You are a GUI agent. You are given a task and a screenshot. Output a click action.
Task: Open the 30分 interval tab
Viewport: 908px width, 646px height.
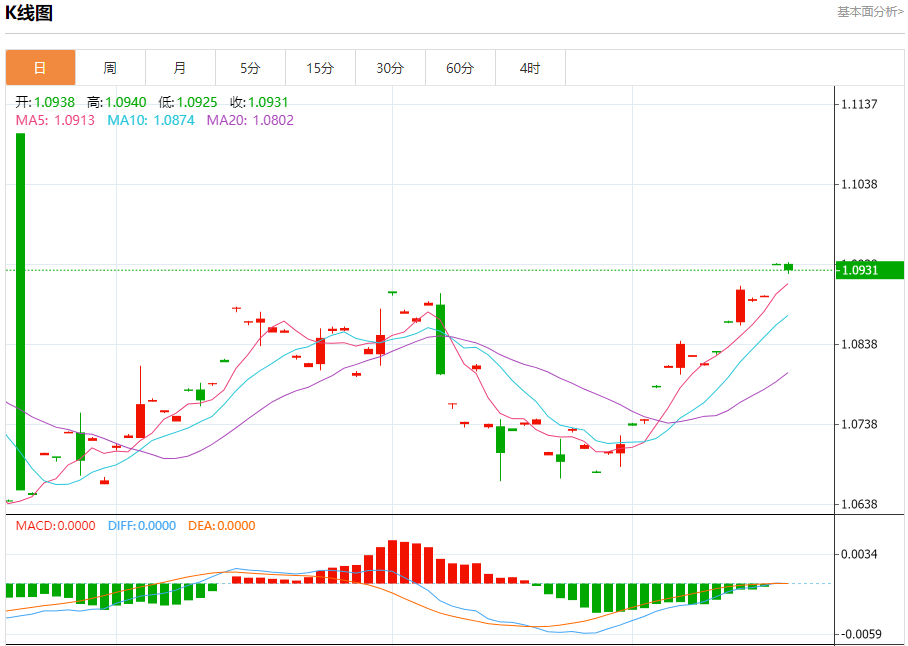[x=390, y=68]
